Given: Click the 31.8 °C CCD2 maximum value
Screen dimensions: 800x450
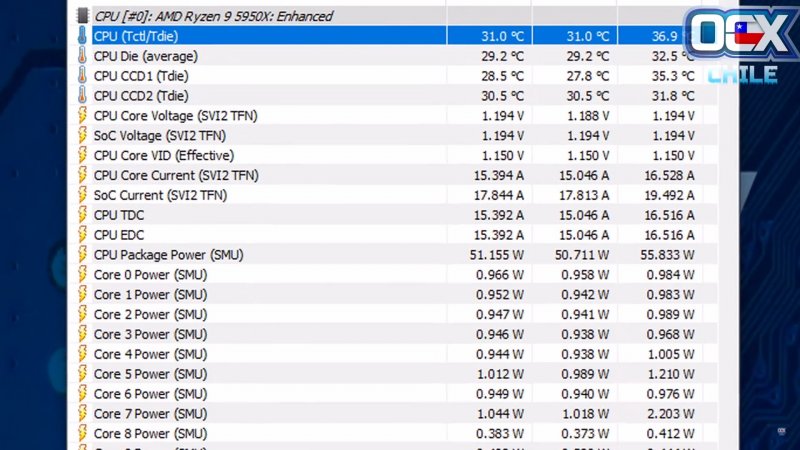Looking at the screenshot, I should point(672,96).
